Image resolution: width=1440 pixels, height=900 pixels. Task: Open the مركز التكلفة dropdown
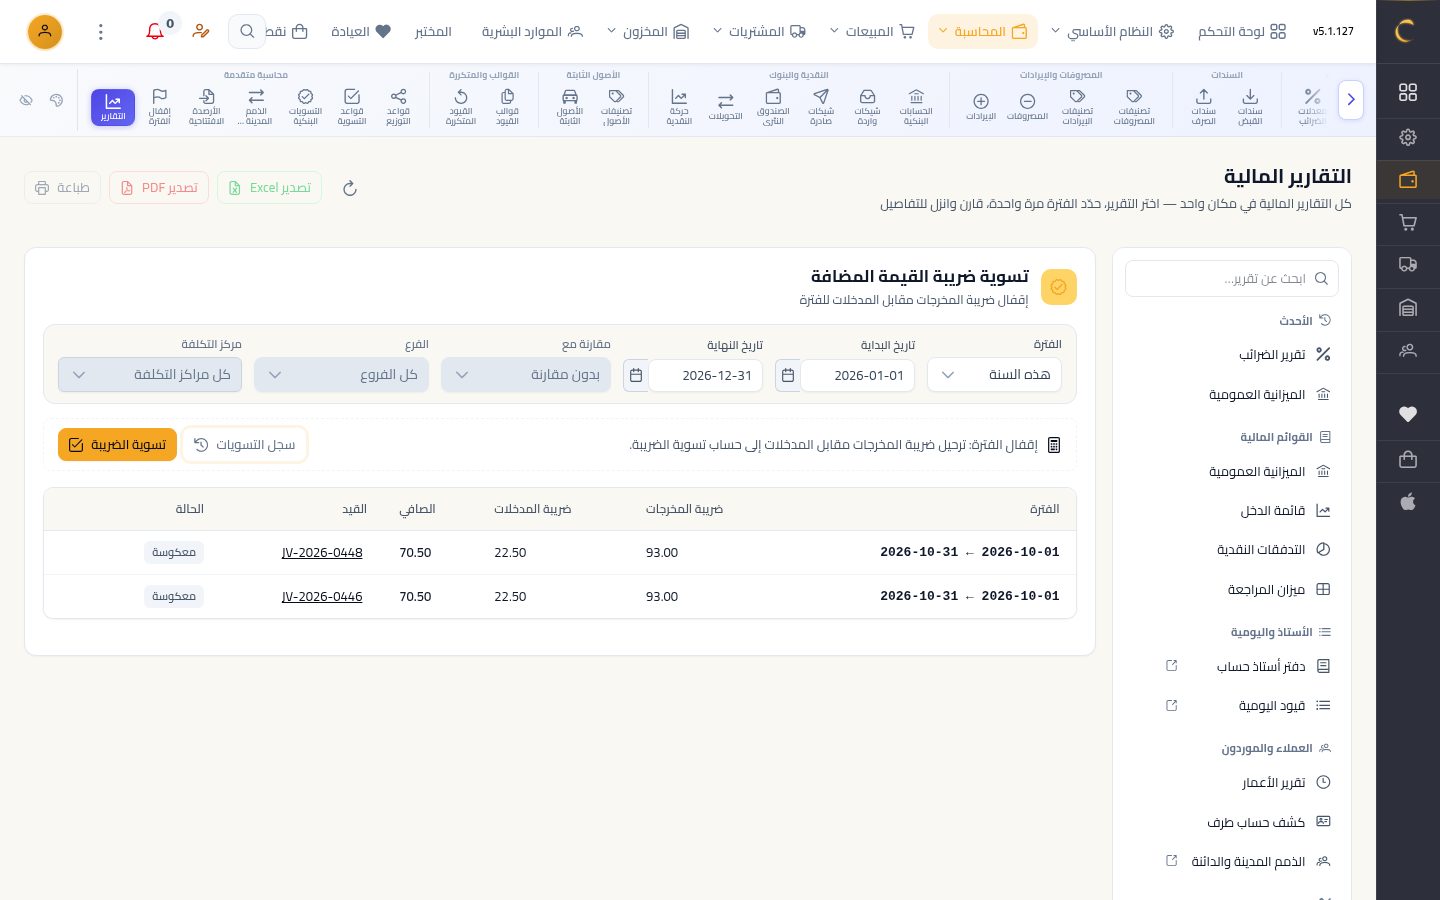[150, 375]
